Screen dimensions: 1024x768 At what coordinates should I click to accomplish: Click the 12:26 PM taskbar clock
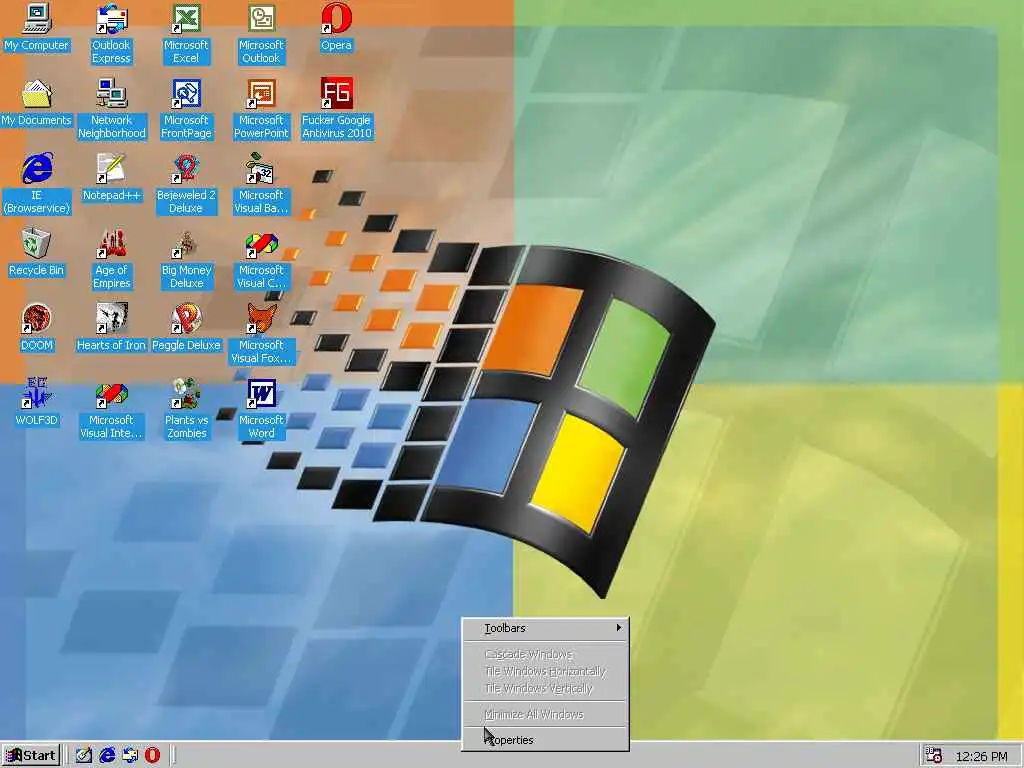982,756
